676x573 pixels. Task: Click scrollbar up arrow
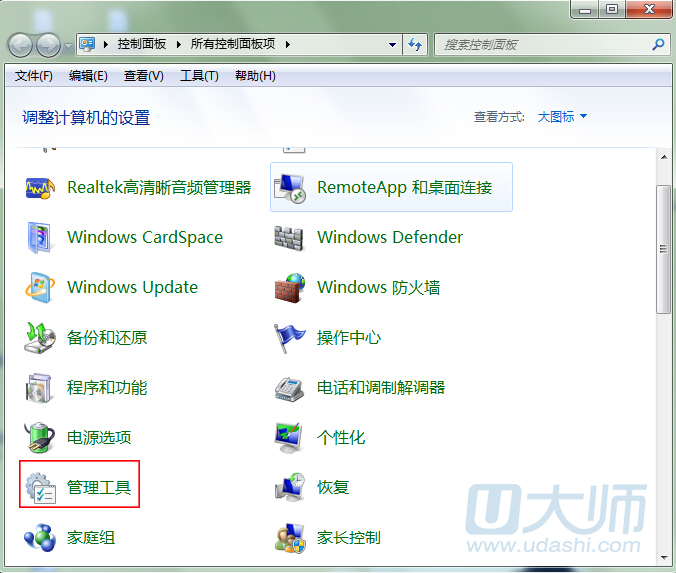(x=664, y=157)
